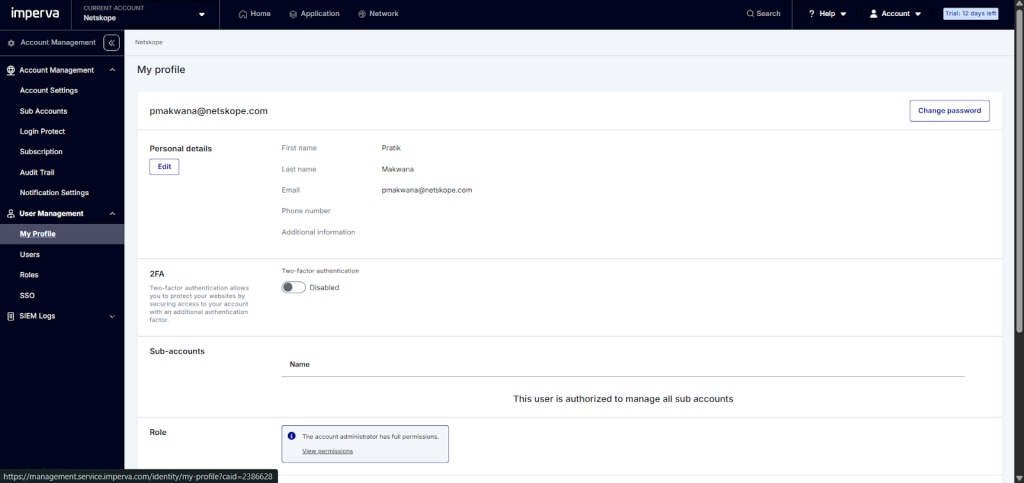Open SSO in sidebar
The image size is (1024, 483).
pyautogui.click(x=27, y=295)
